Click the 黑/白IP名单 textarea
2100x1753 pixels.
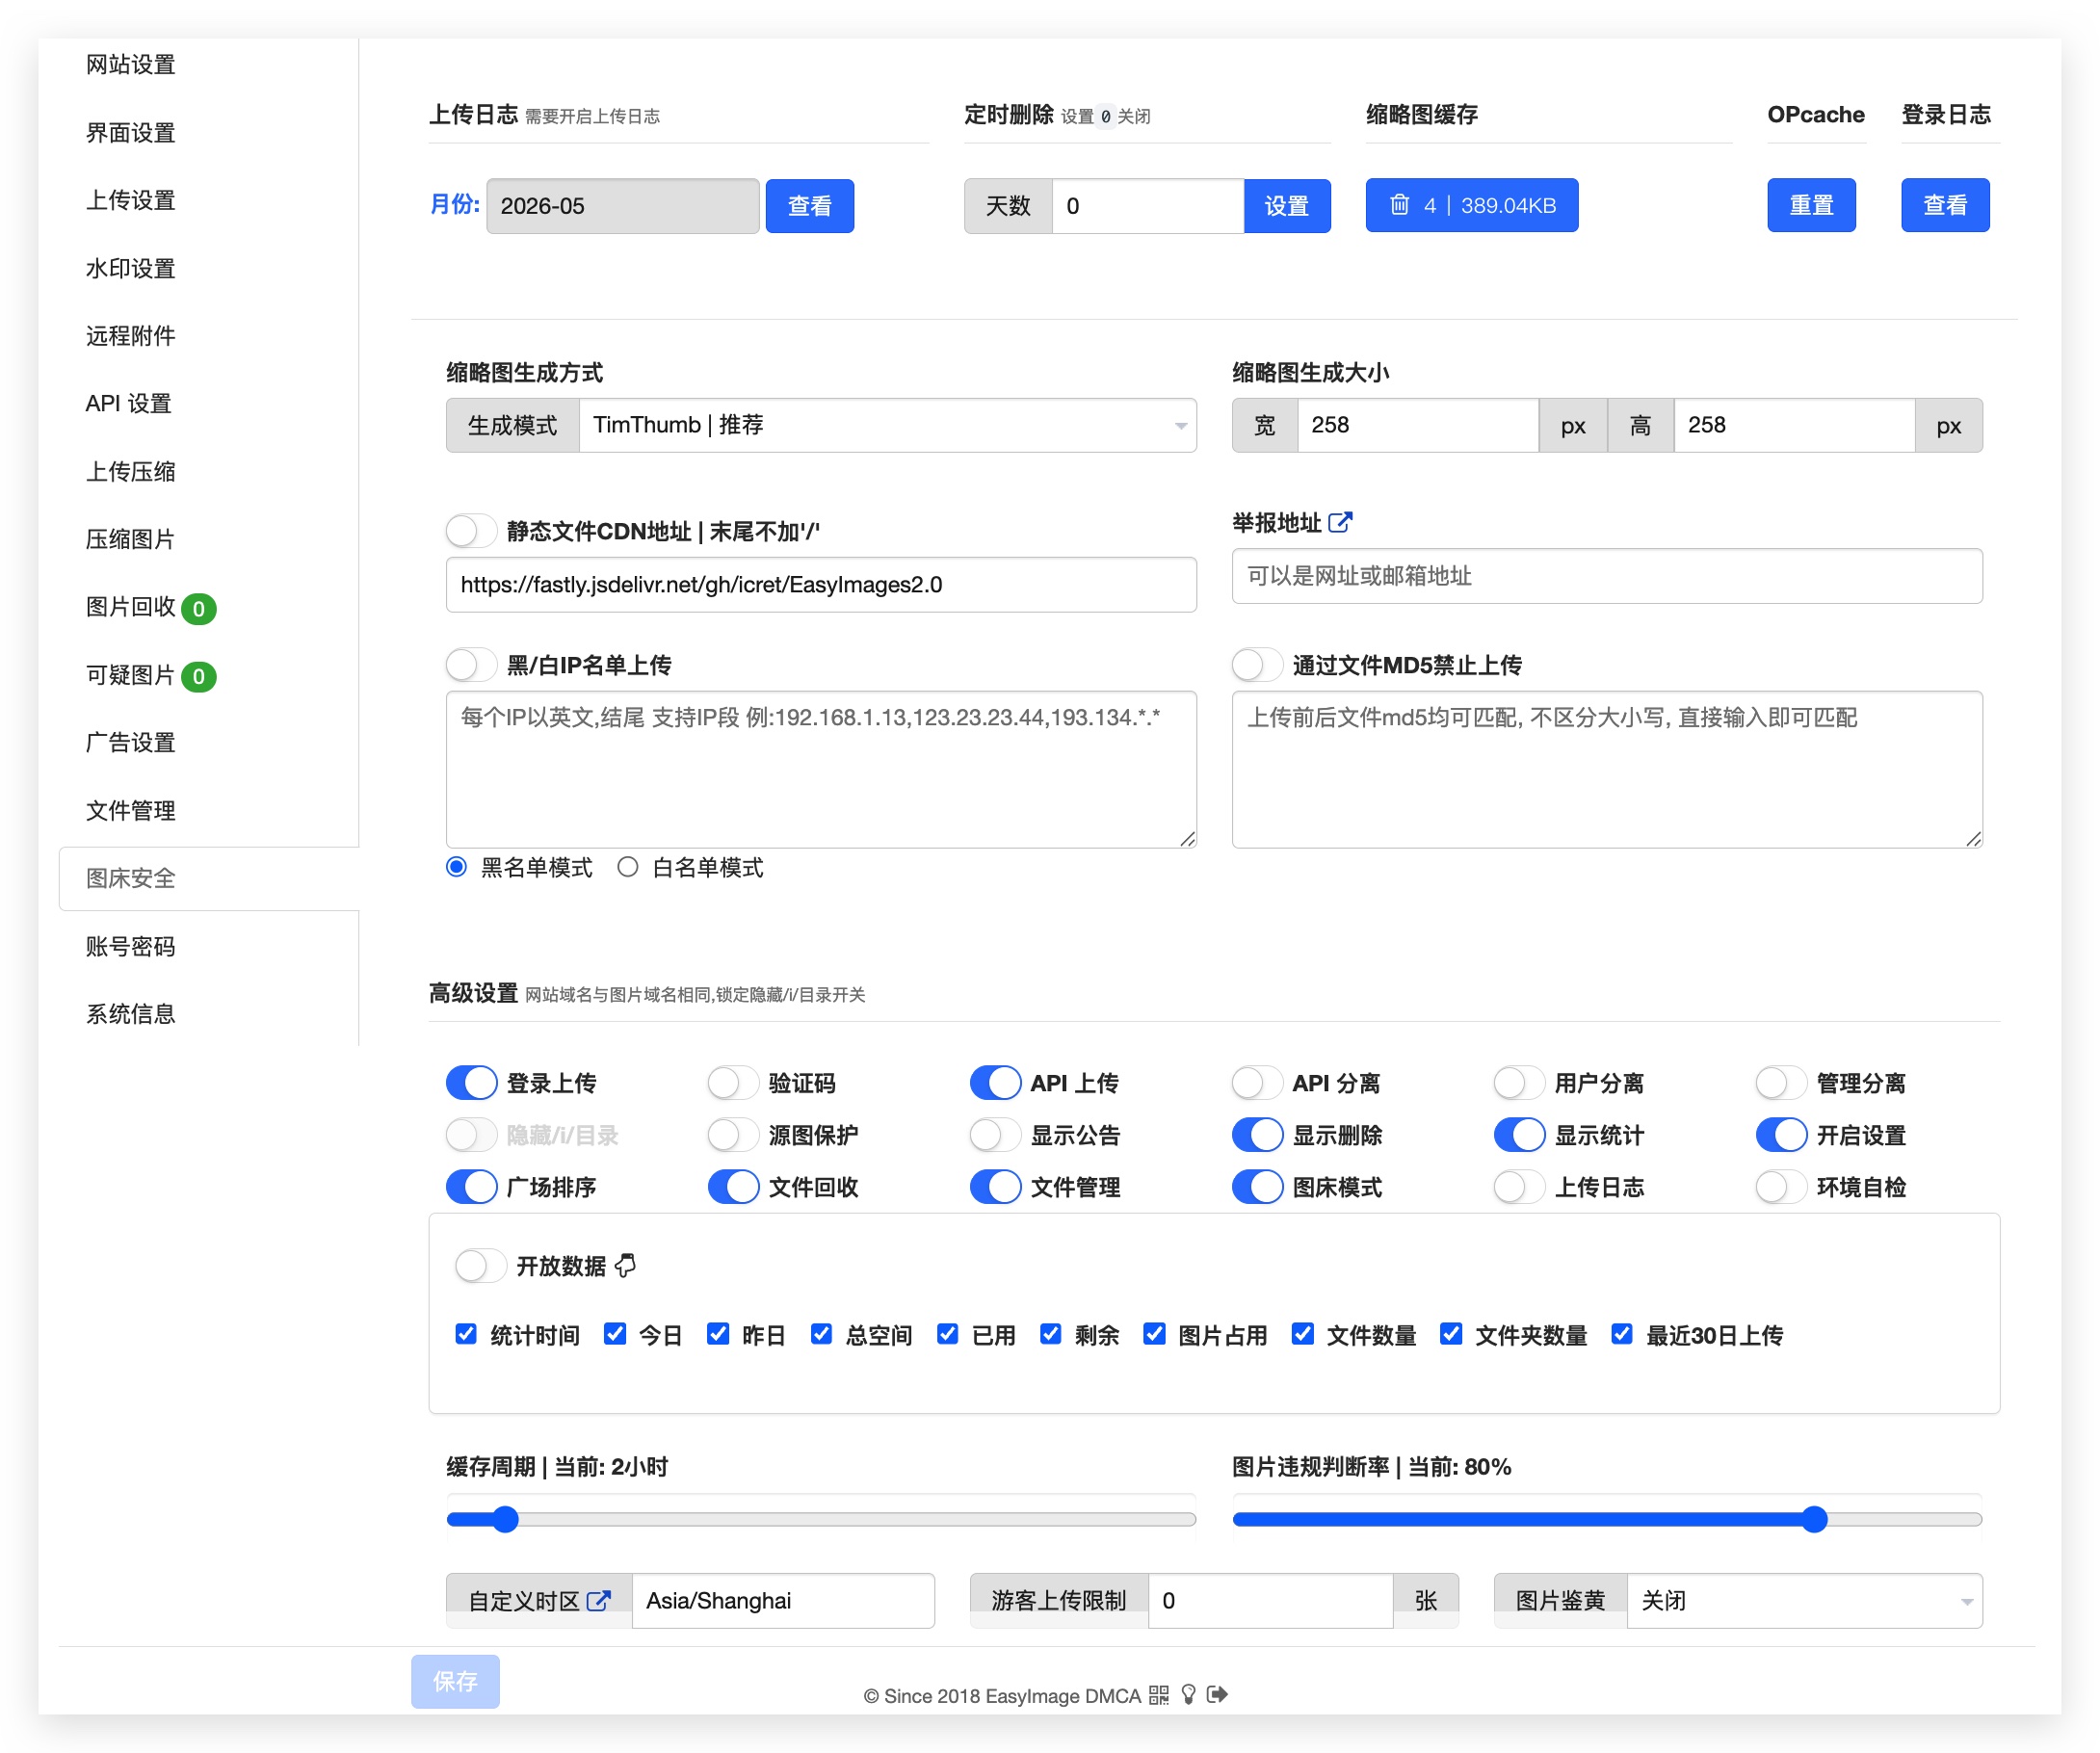821,769
